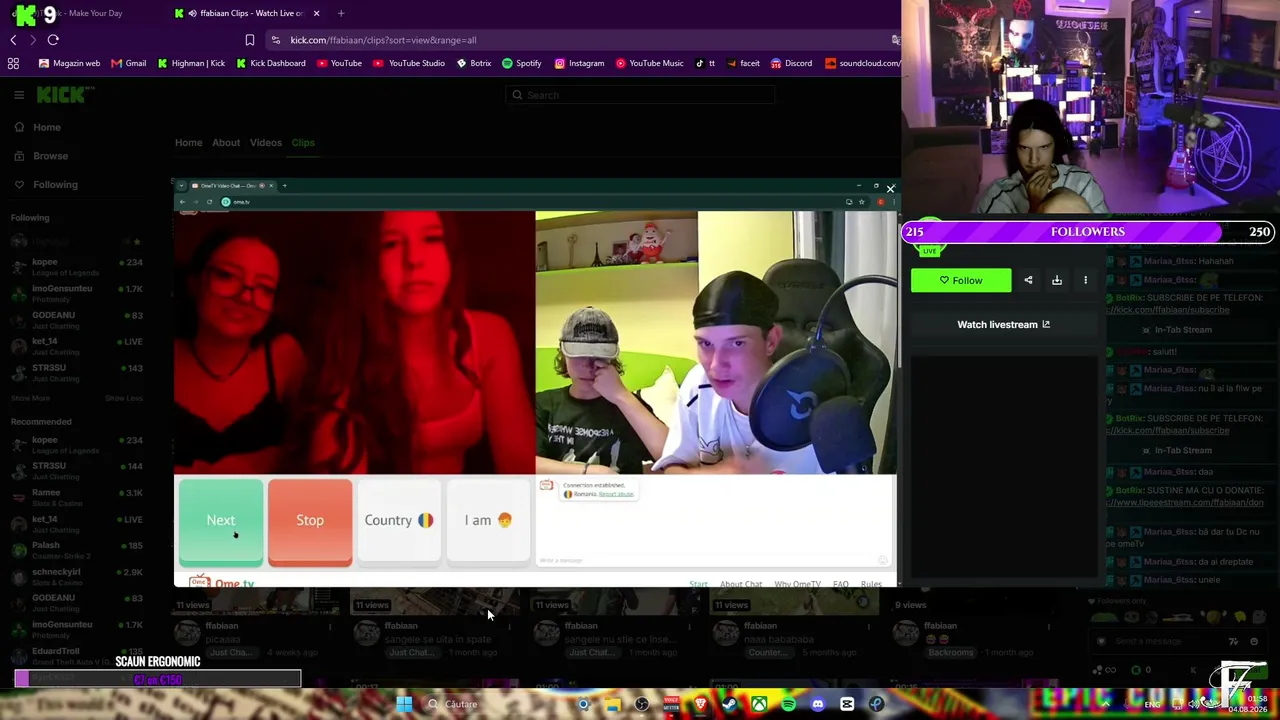Open the followed channel ket_14 in the Following list
This screenshot has width=1280, height=720.
77,346
